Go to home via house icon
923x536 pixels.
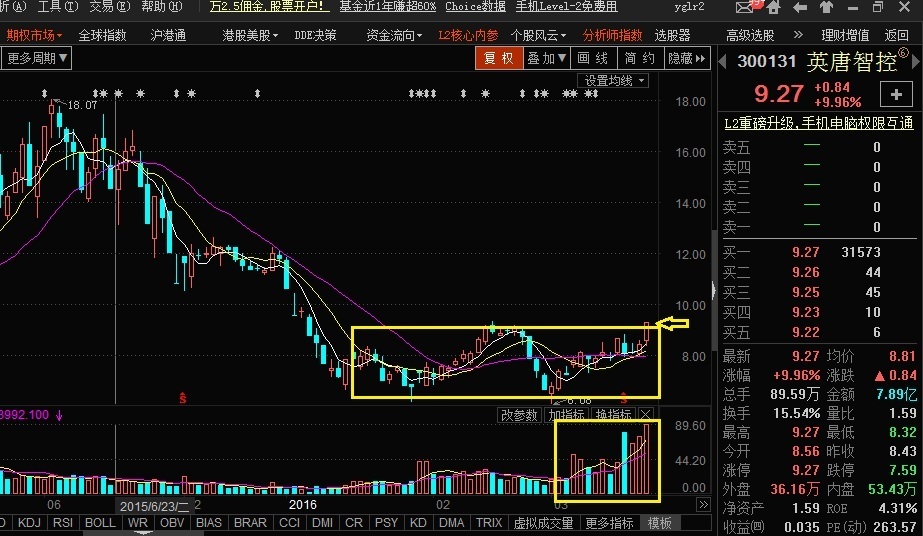(x=773, y=8)
